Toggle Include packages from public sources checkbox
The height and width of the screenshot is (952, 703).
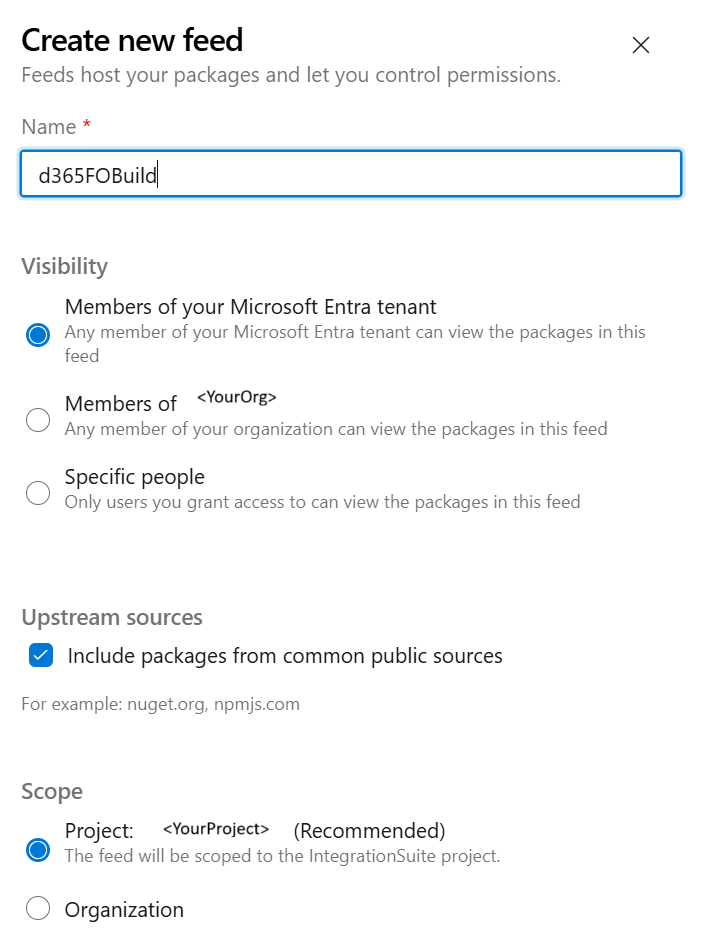(41, 656)
